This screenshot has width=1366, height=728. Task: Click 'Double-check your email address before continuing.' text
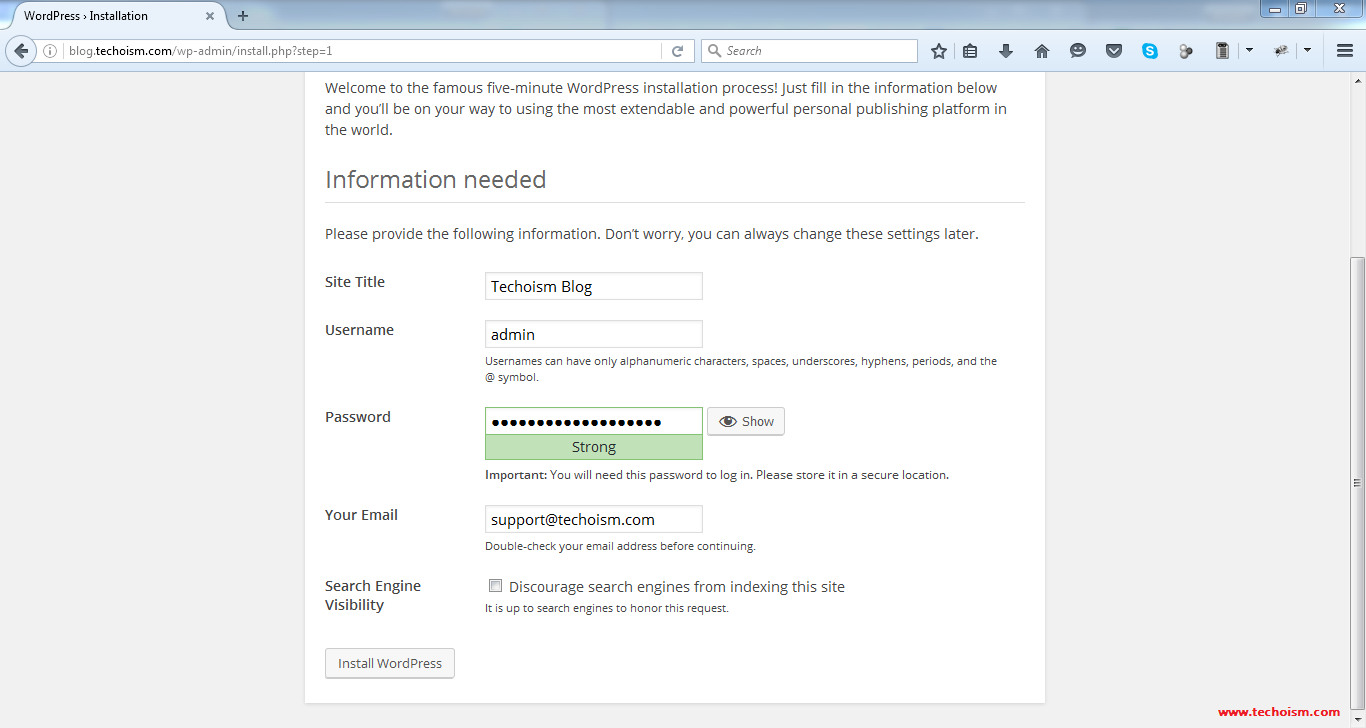pyautogui.click(x=620, y=547)
